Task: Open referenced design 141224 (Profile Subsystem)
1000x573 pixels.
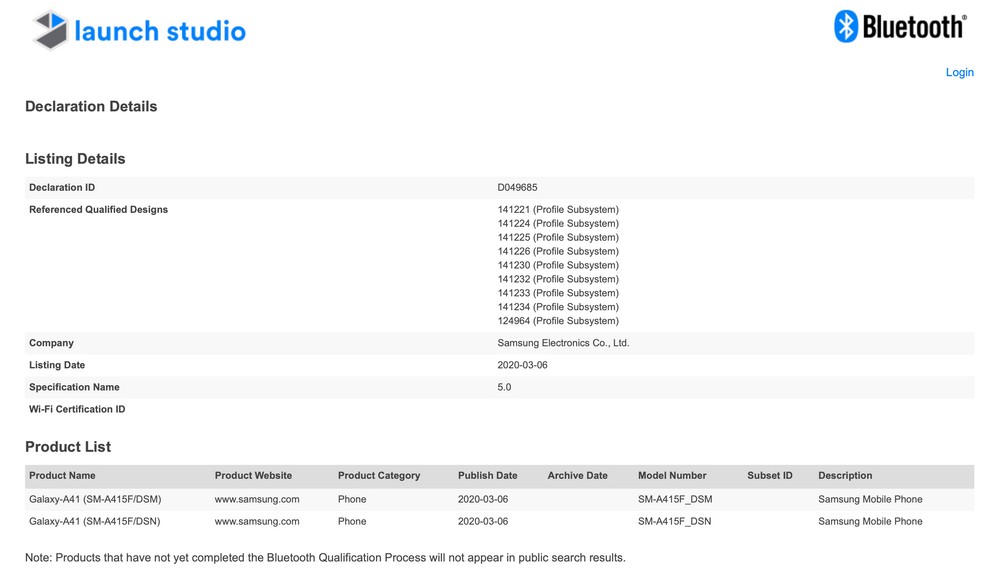Action: [x=558, y=224]
